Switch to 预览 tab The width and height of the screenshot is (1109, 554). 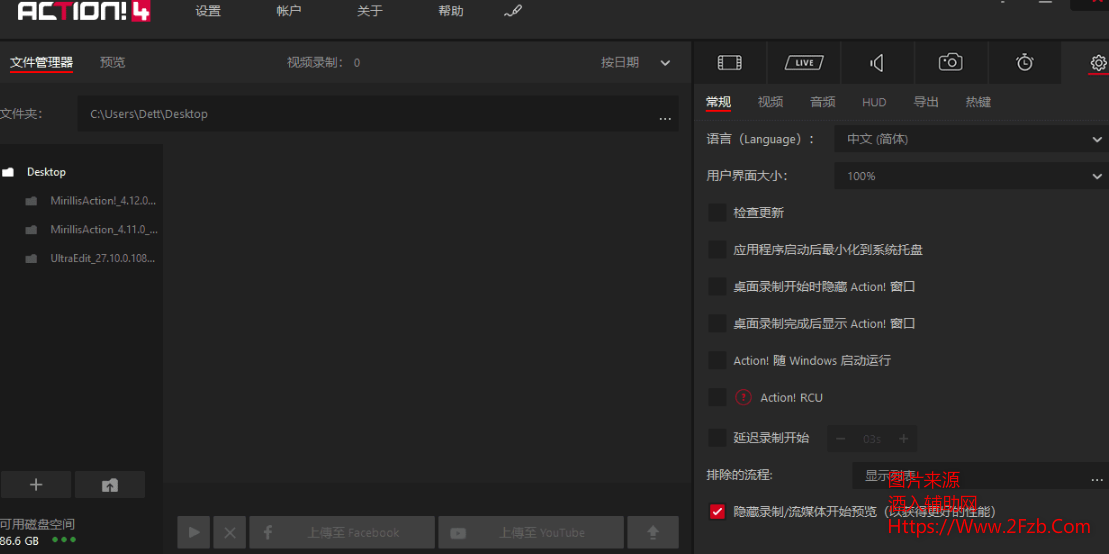tap(112, 62)
